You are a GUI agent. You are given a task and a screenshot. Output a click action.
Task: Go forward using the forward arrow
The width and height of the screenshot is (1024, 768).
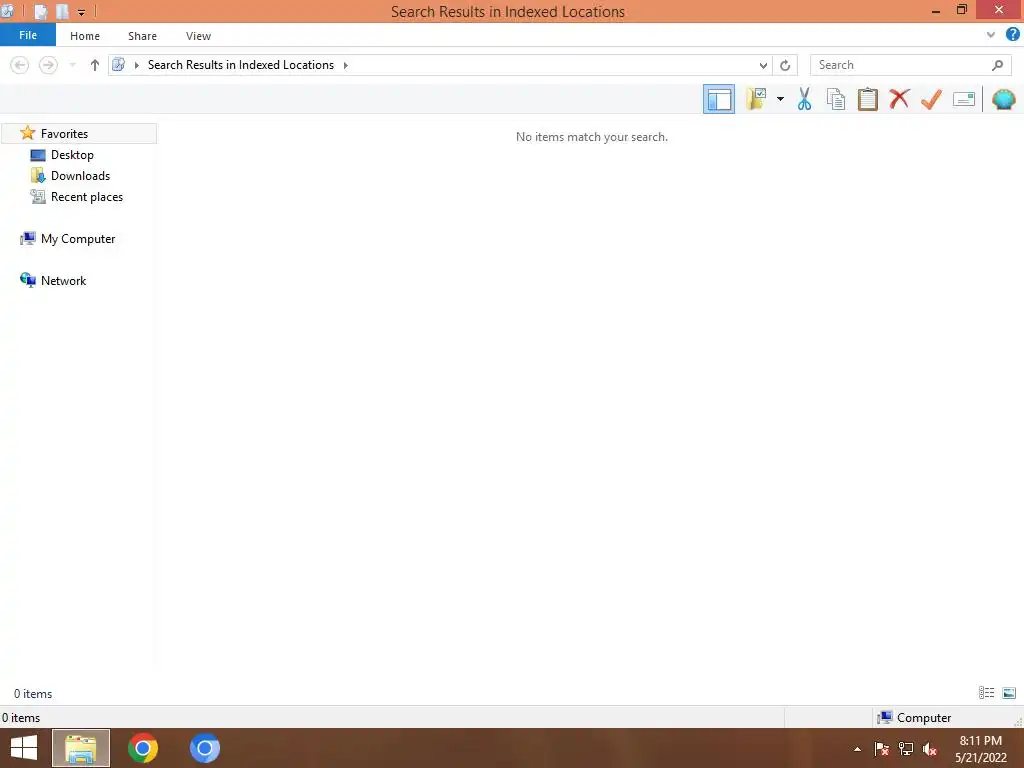point(48,65)
